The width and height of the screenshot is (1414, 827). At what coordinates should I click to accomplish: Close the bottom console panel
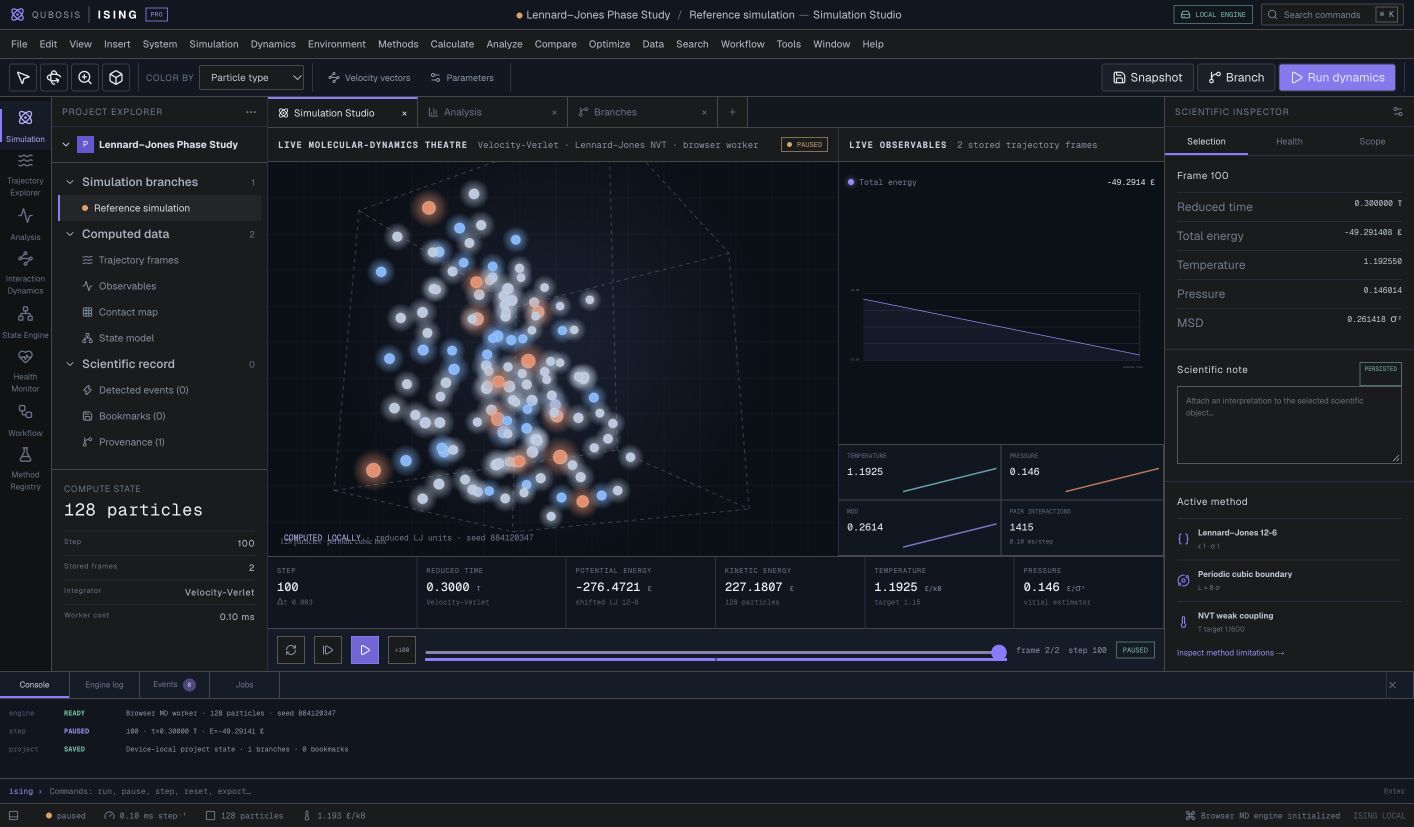tap(1392, 685)
